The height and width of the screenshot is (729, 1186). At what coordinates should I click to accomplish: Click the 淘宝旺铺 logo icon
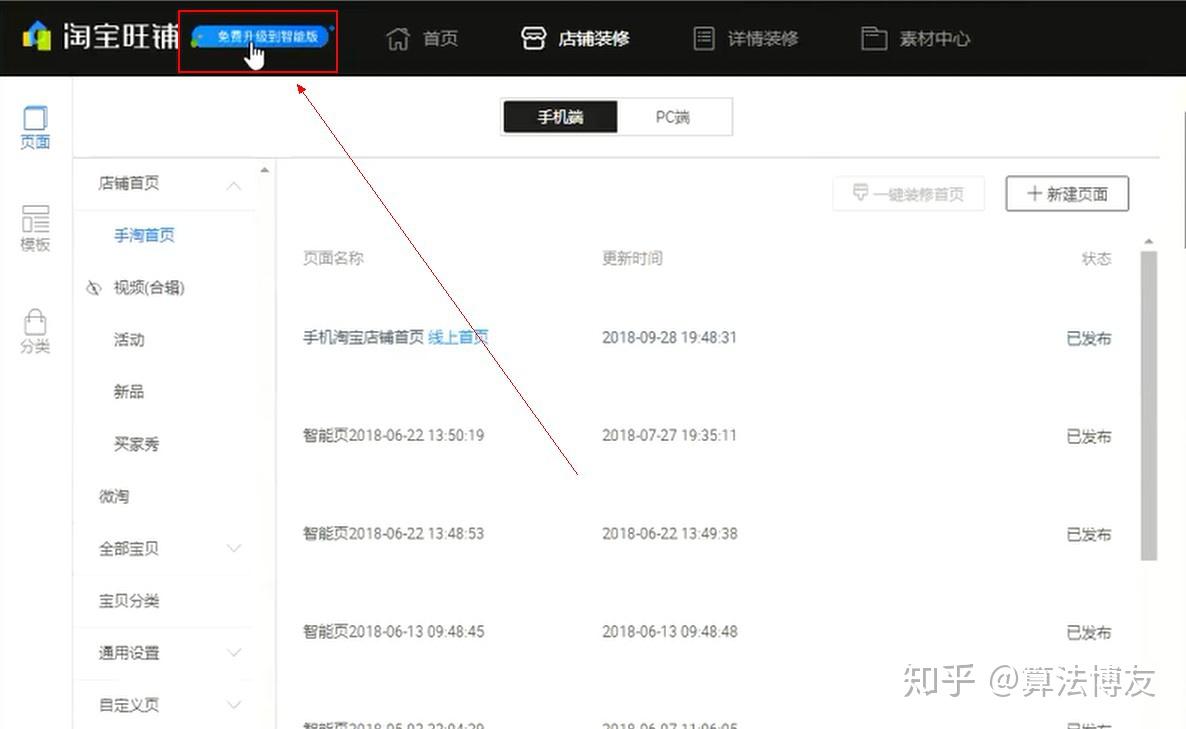[x=36, y=36]
